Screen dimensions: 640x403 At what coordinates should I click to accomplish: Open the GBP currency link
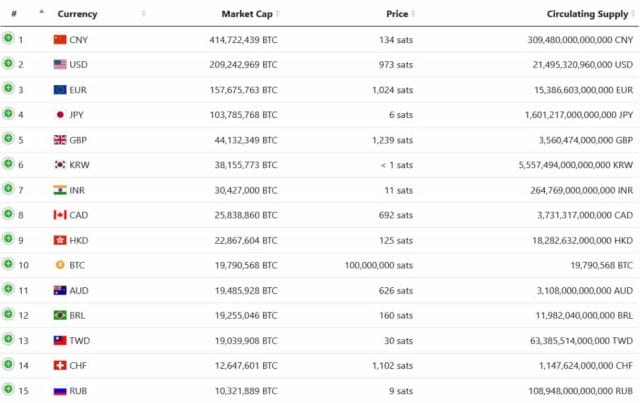point(78,140)
